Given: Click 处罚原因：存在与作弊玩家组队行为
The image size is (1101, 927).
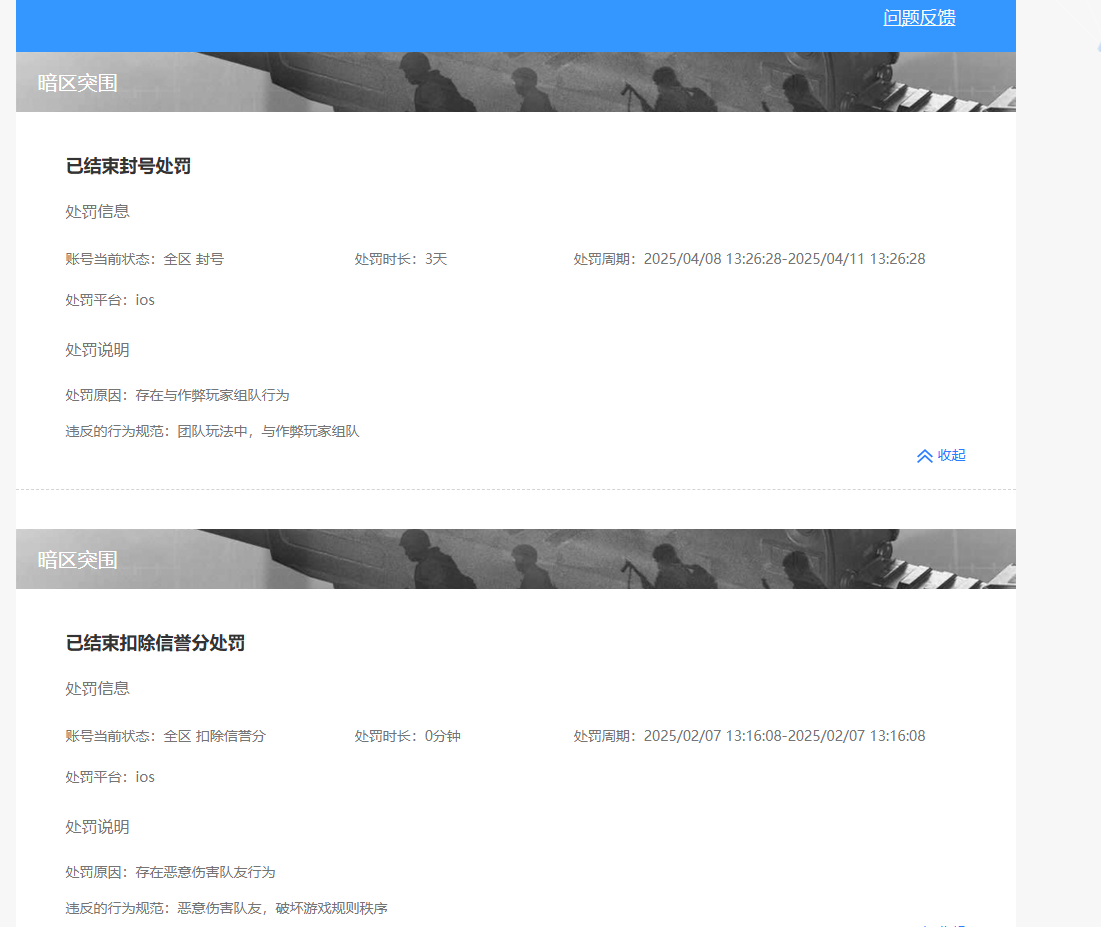Looking at the screenshot, I should click(x=178, y=395).
